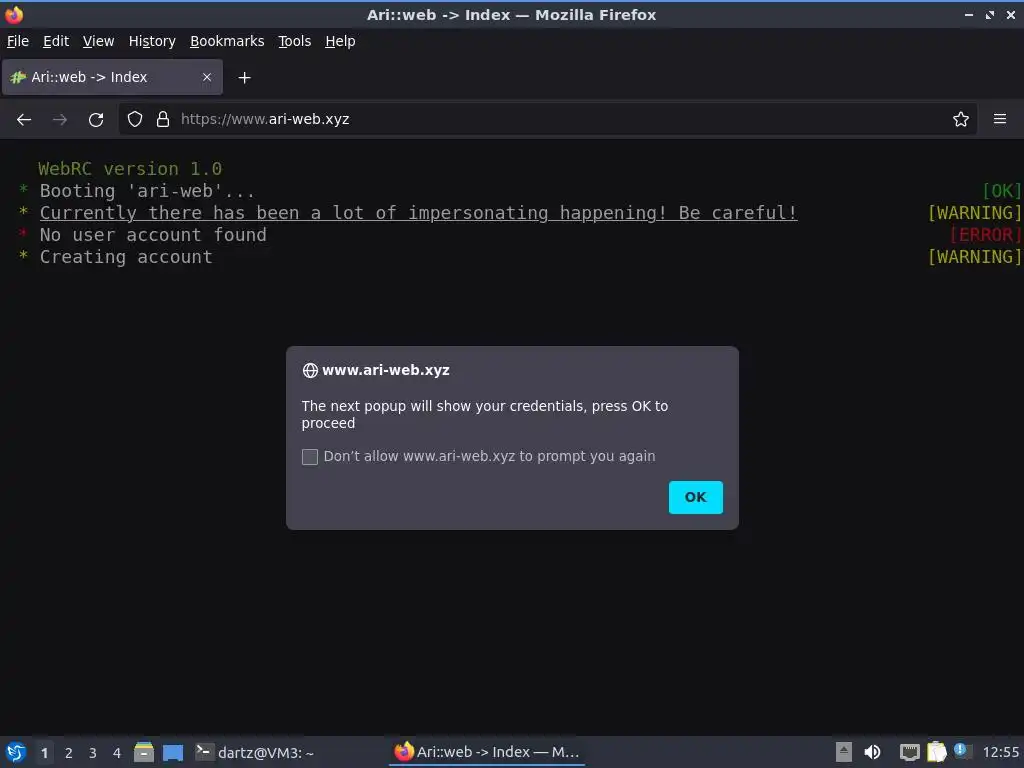Click the 'Creating account' line

coord(126,257)
